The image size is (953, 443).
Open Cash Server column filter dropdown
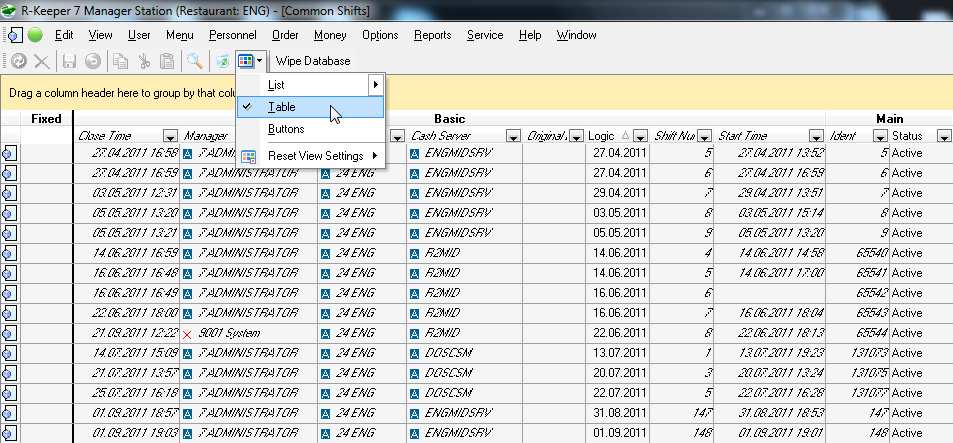point(514,136)
